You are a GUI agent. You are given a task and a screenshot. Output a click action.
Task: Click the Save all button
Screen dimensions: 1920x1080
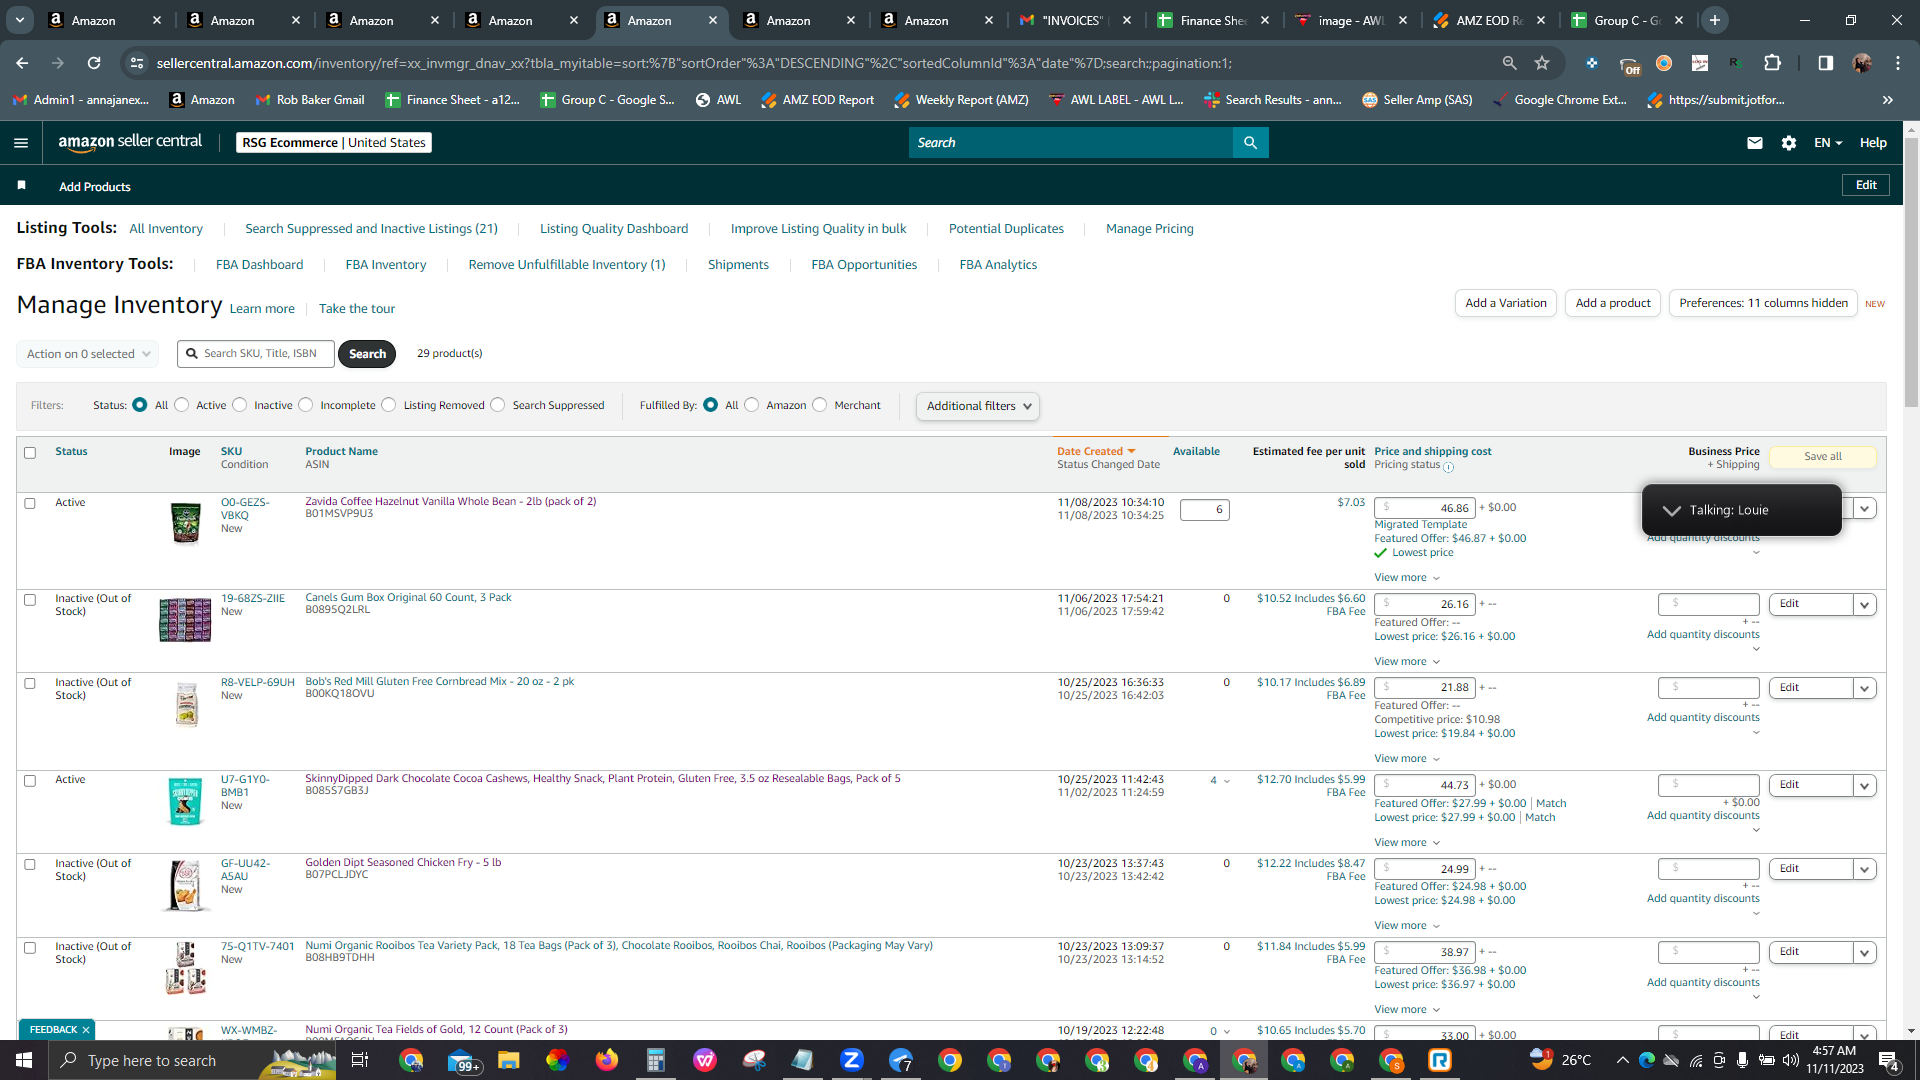click(x=1823, y=456)
